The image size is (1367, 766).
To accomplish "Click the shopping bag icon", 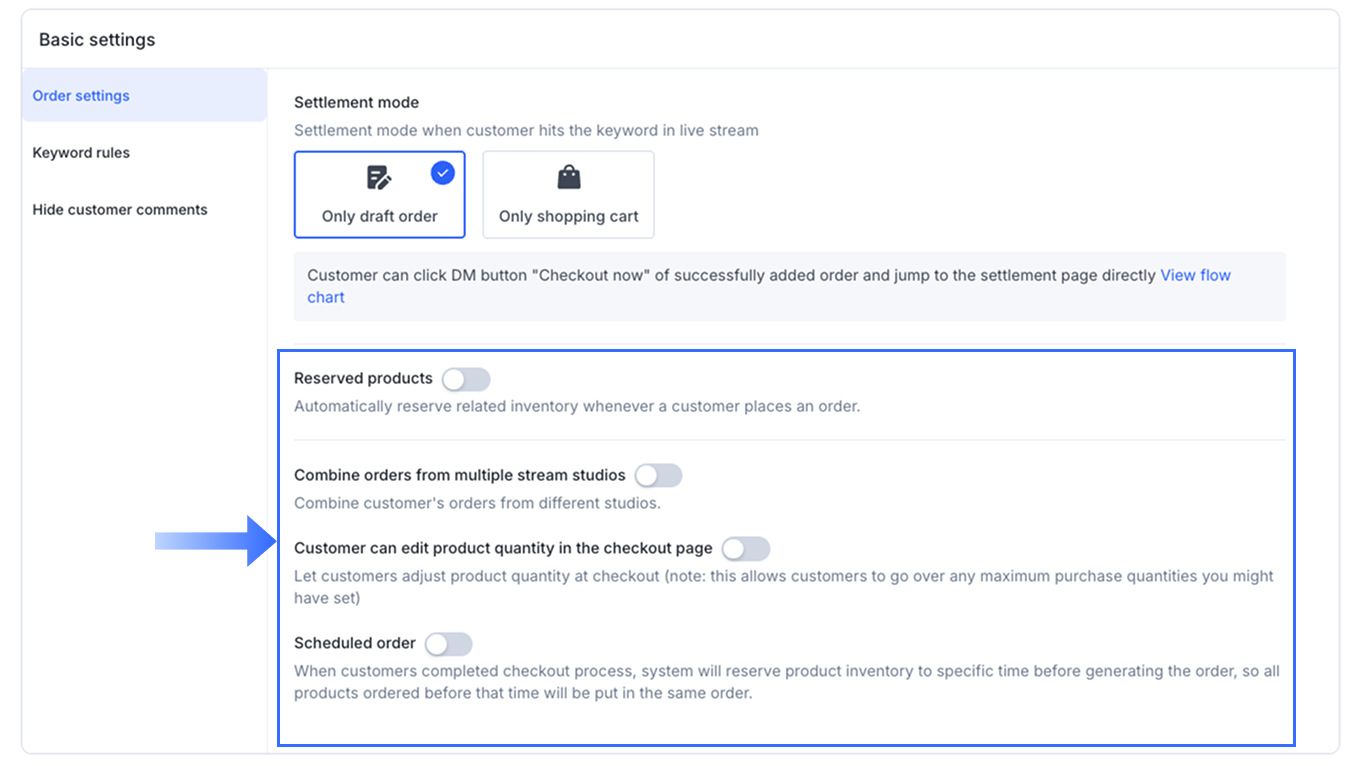I will (568, 178).
